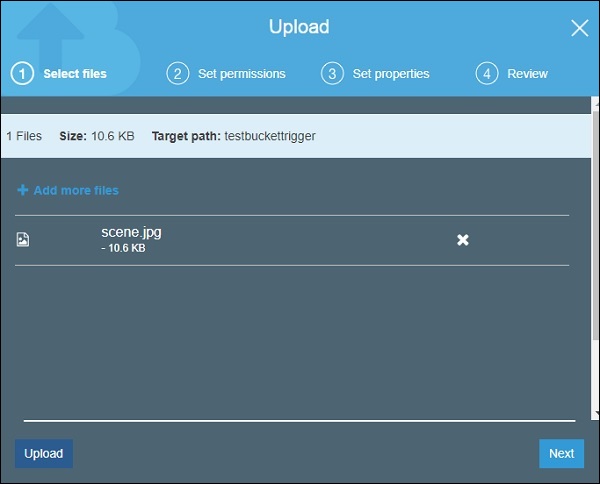Click the Upload dialog title
Screen dimensions: 600x484
299,27
